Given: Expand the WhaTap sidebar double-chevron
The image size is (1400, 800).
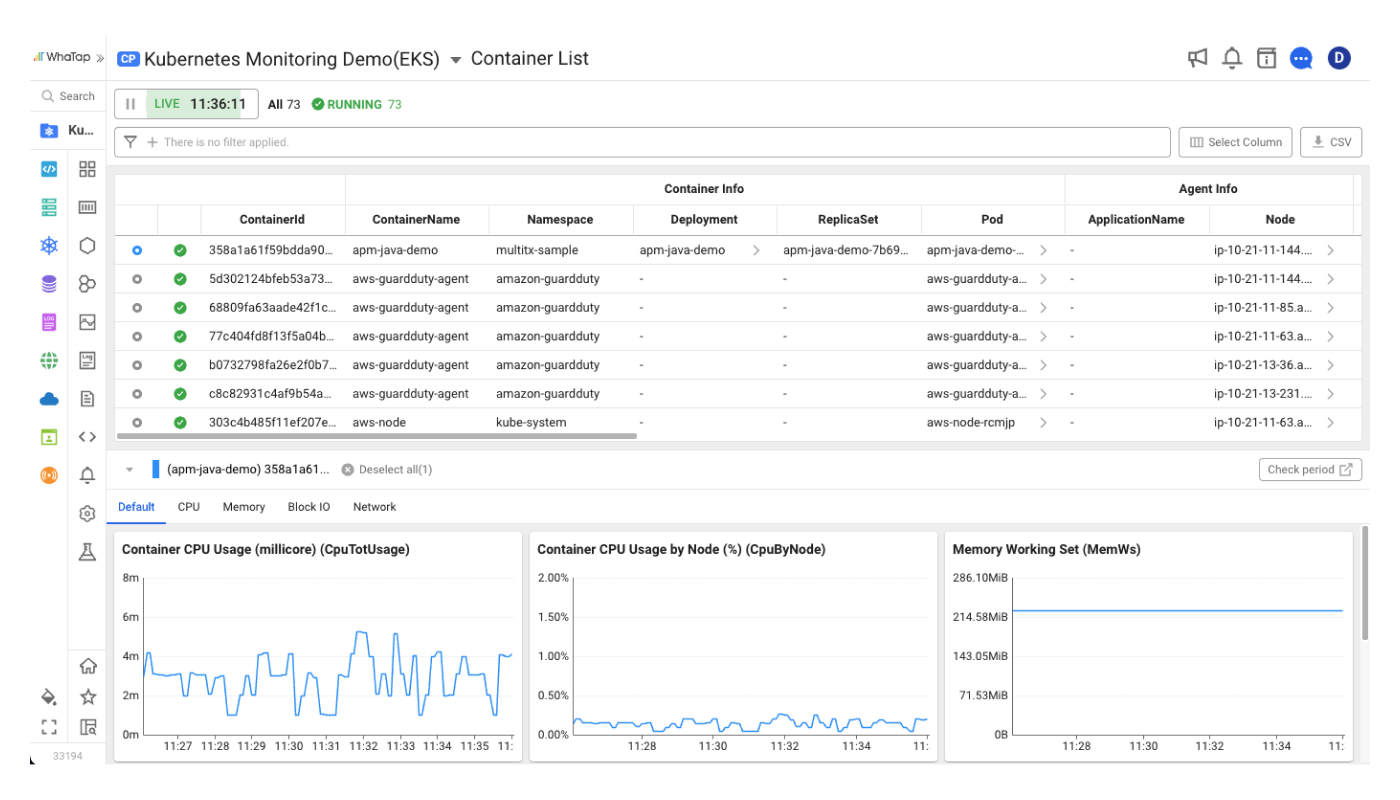Looking at the screenshot, I should 100,58.
